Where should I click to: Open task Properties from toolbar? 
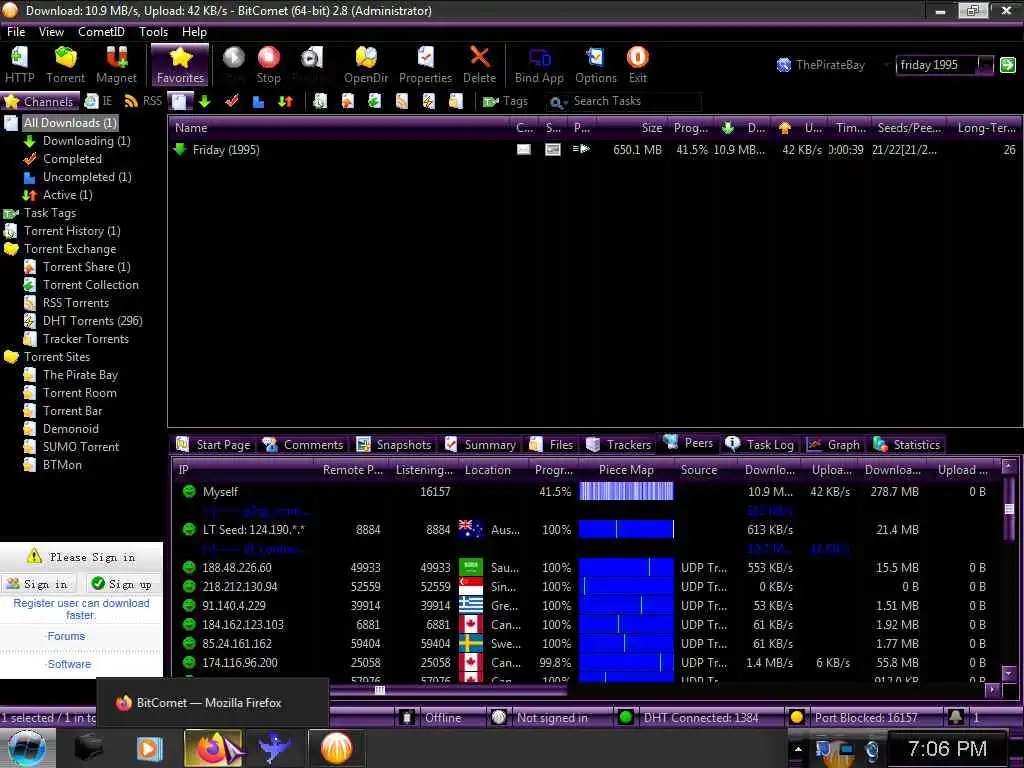(425, 65)
